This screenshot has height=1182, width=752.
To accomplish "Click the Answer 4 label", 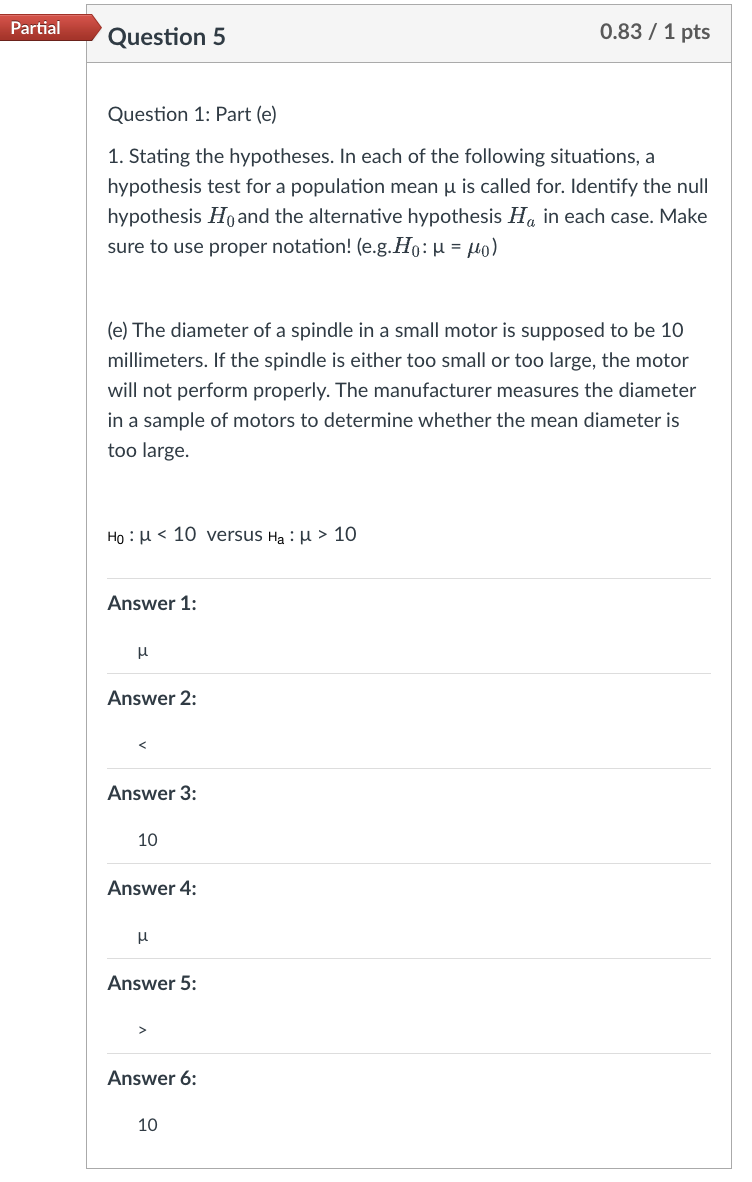I will (150, 888).
